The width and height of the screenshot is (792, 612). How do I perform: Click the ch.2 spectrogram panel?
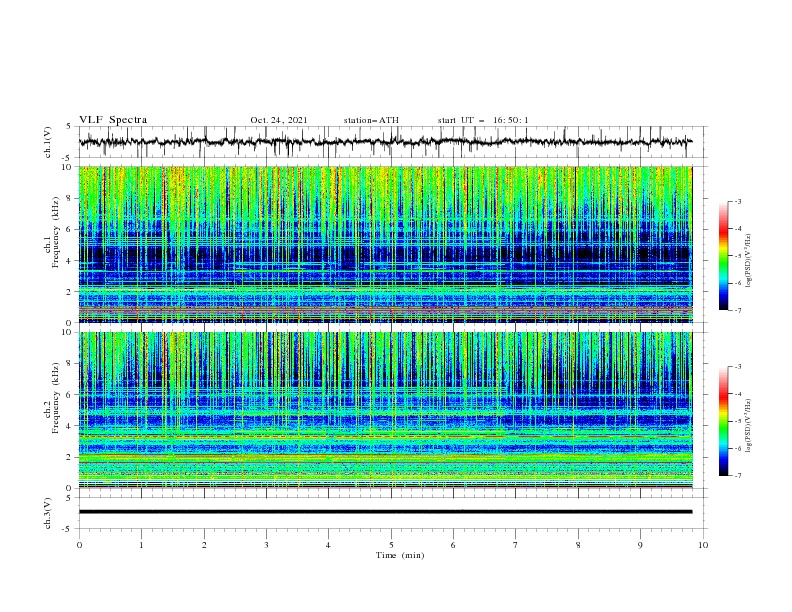point(385,410)
